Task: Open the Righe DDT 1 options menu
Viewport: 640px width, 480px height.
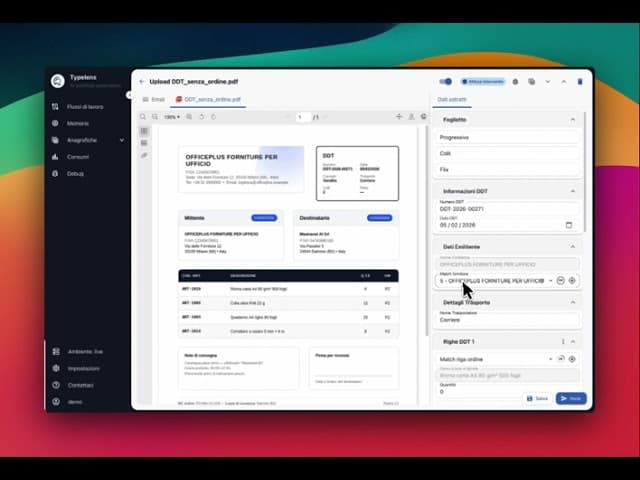Action: pyautogui.click(x=563, y=342)
